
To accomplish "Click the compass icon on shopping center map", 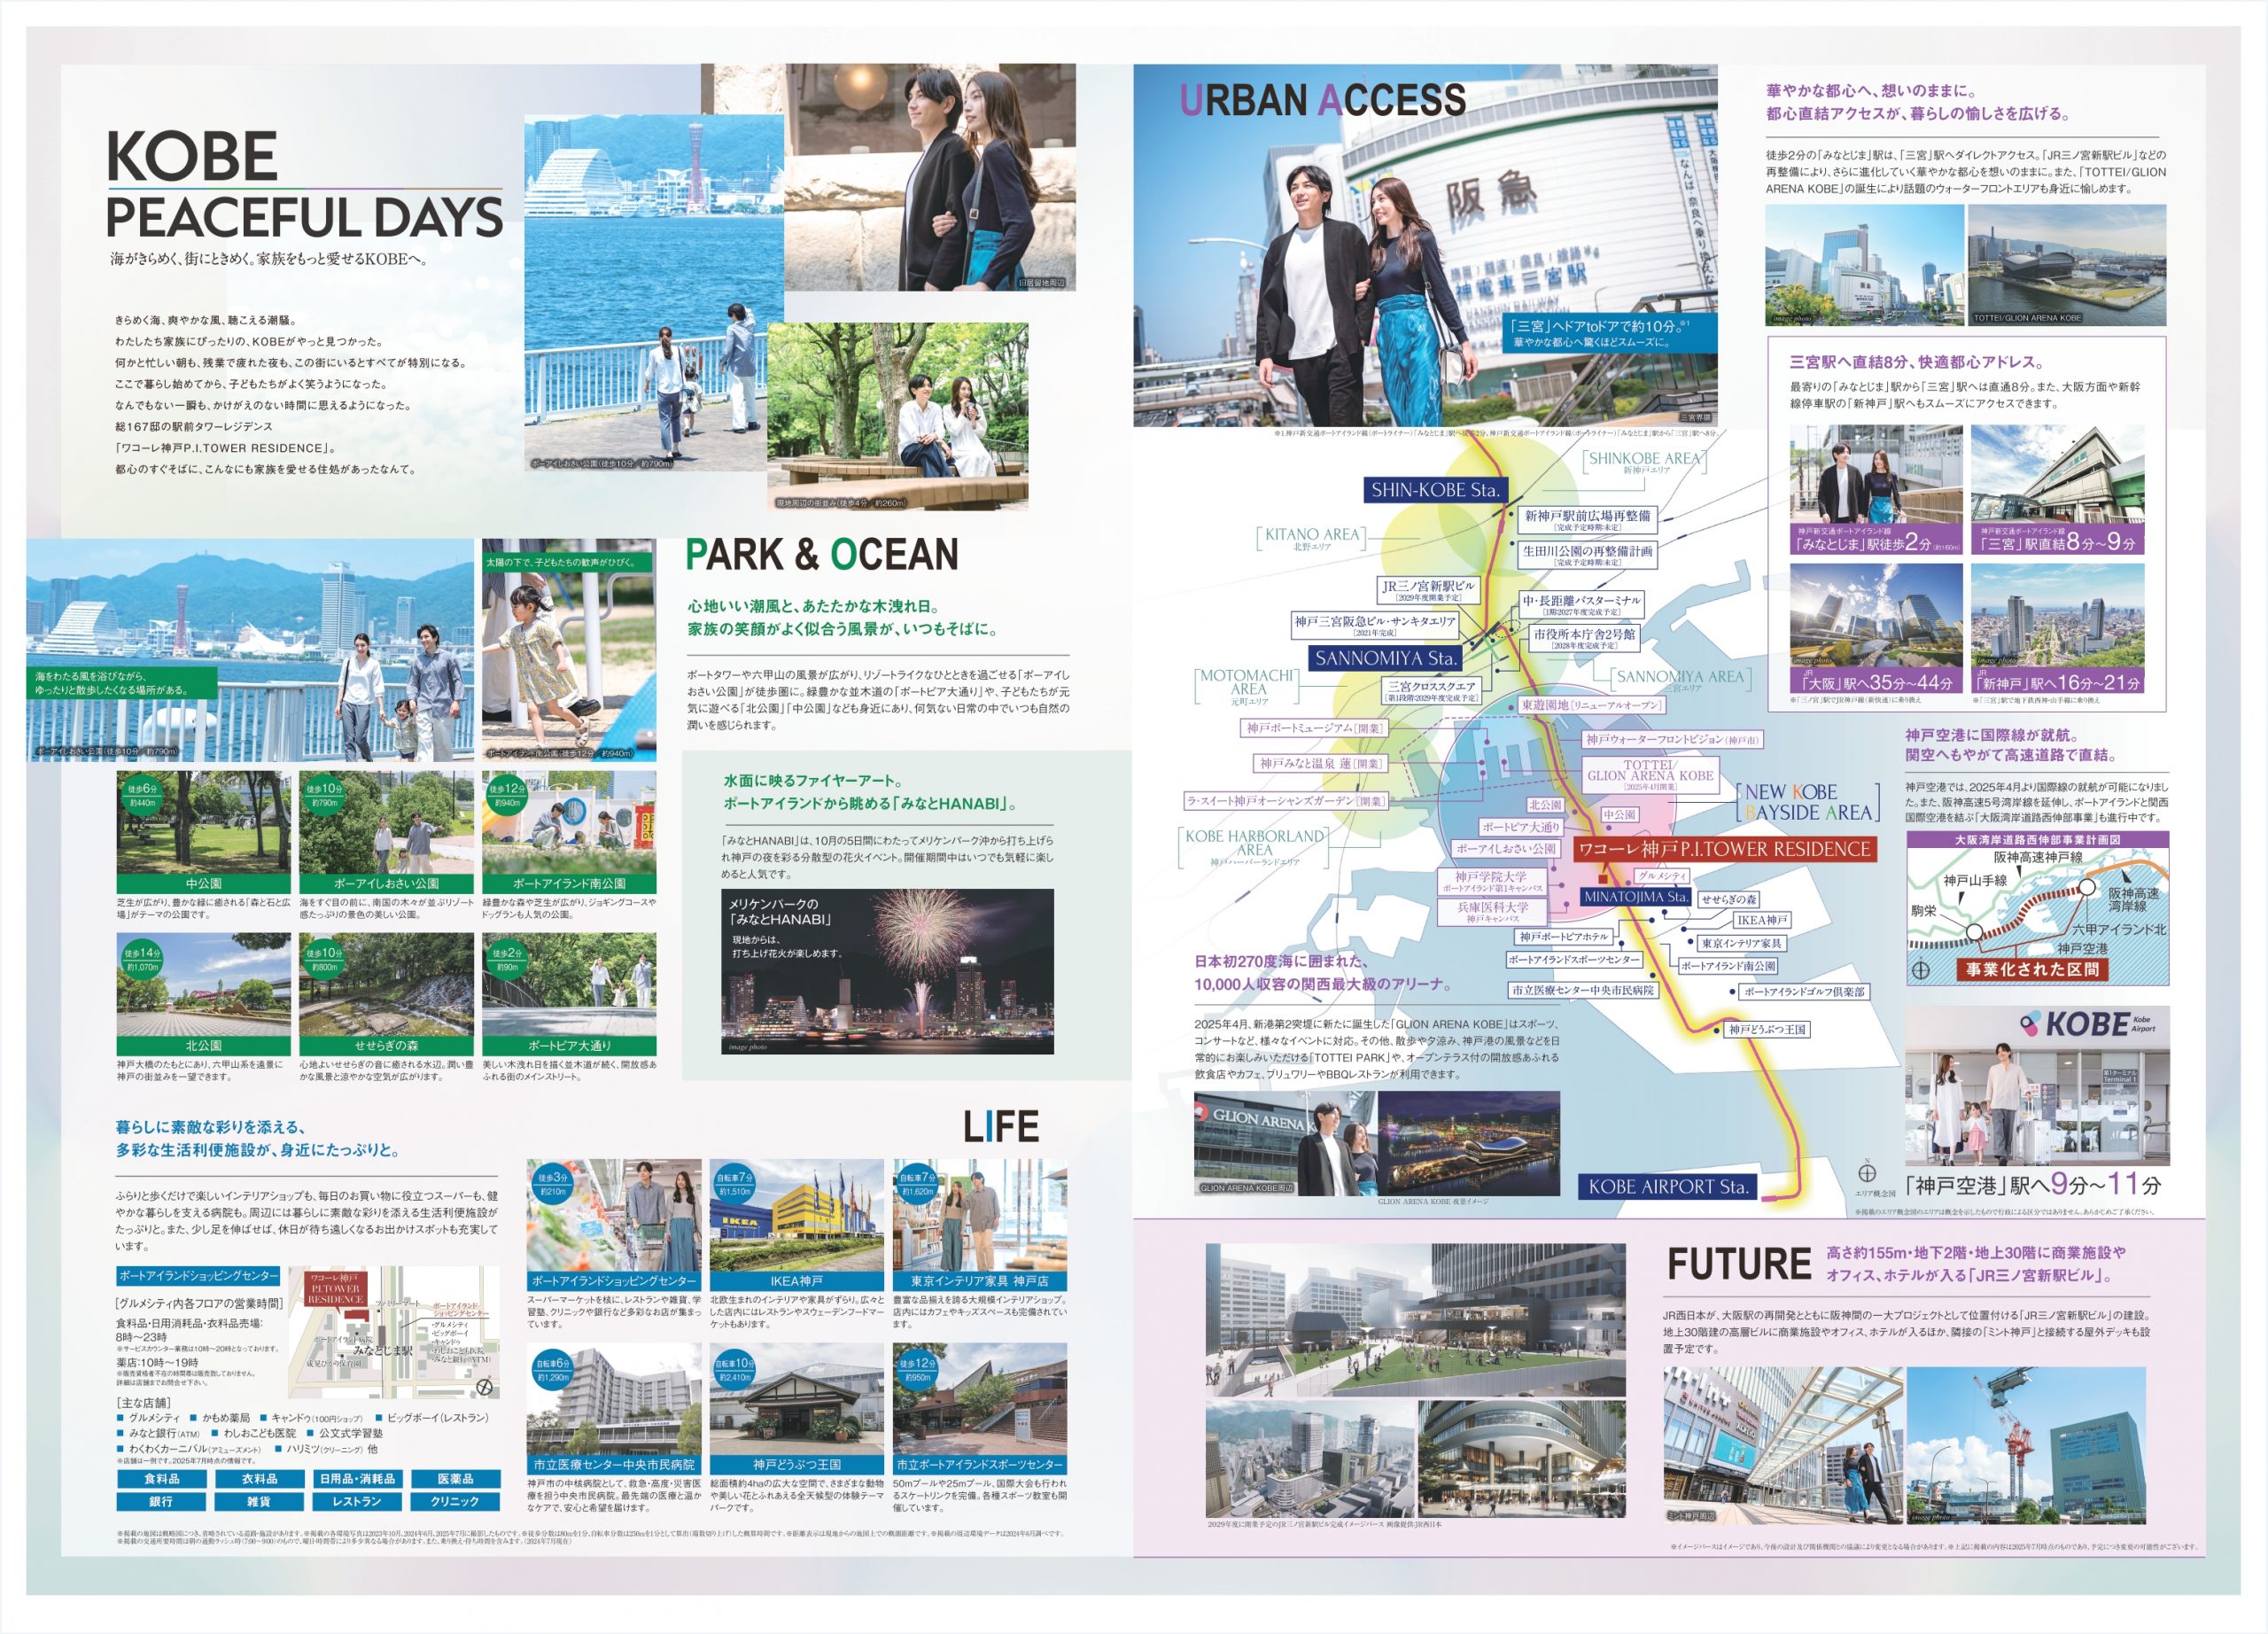I will click(485, 1387).
